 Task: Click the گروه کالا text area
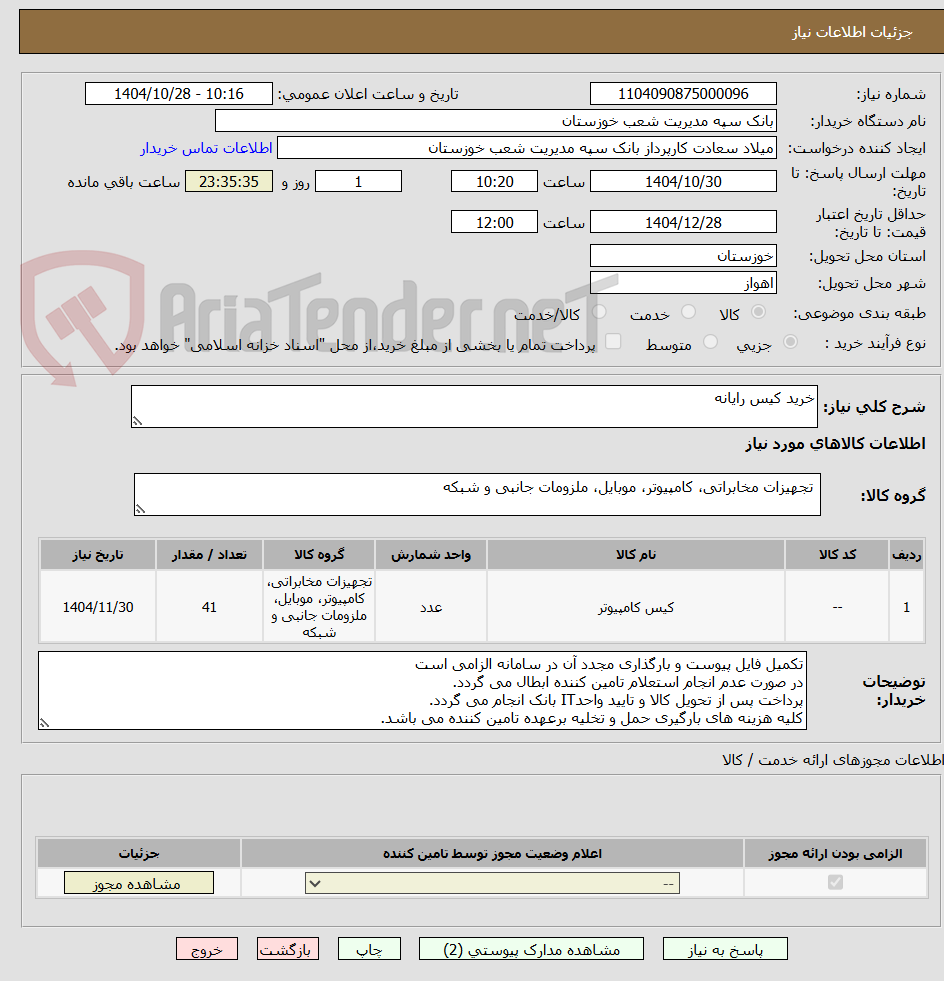(477, 494)
